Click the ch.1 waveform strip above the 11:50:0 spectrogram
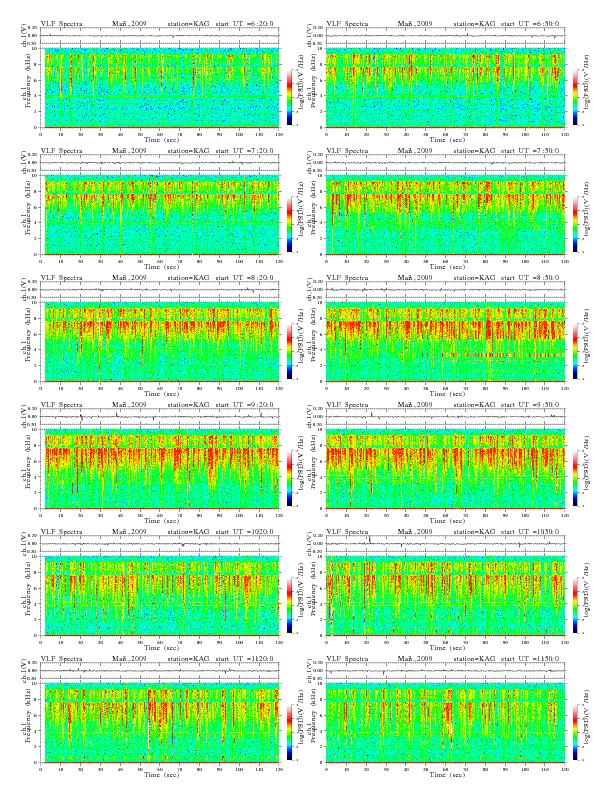 tap(446, 671)
